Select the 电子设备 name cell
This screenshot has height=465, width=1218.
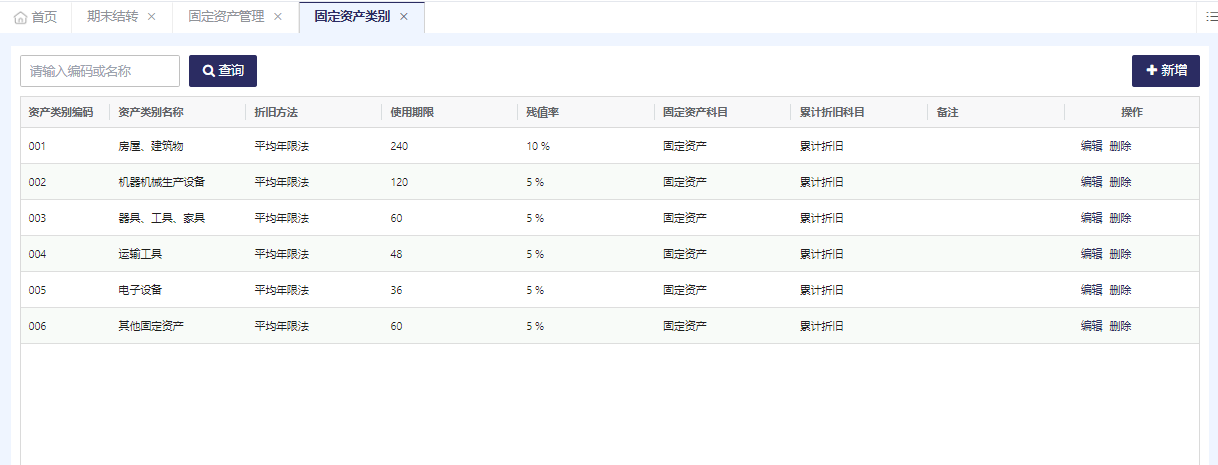140,290
